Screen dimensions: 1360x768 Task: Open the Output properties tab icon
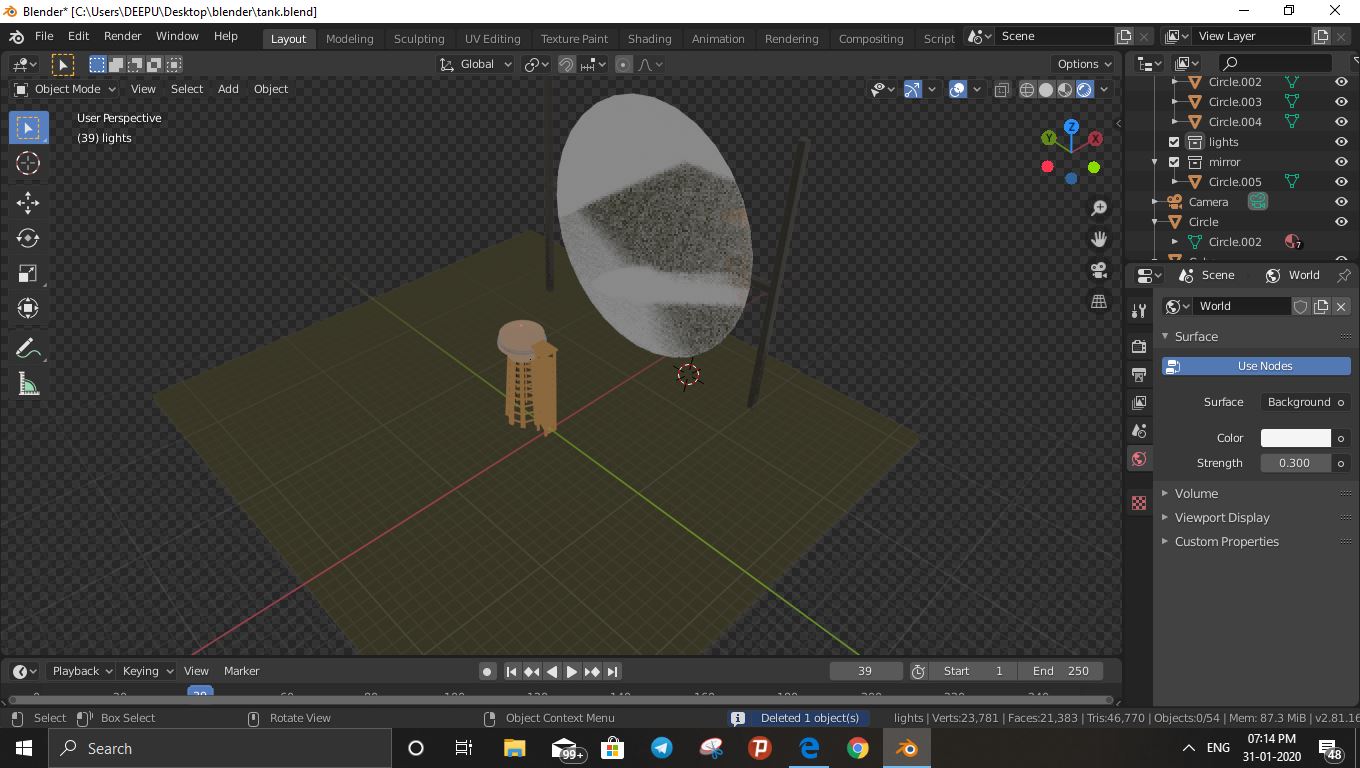[1139, 374]
